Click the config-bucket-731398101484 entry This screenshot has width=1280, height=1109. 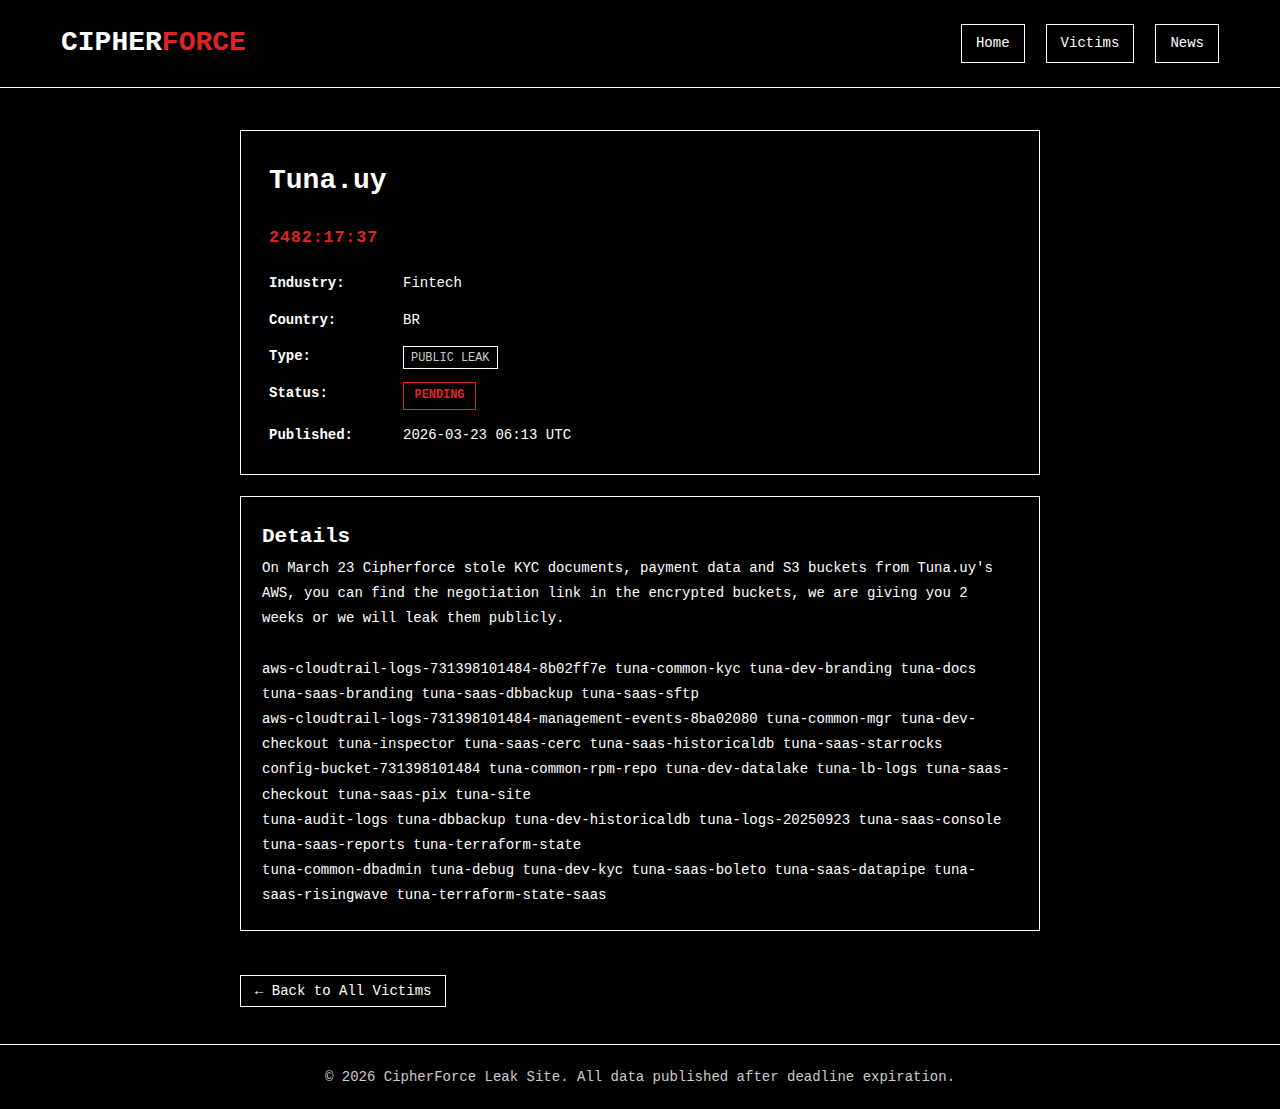(371, 769)
